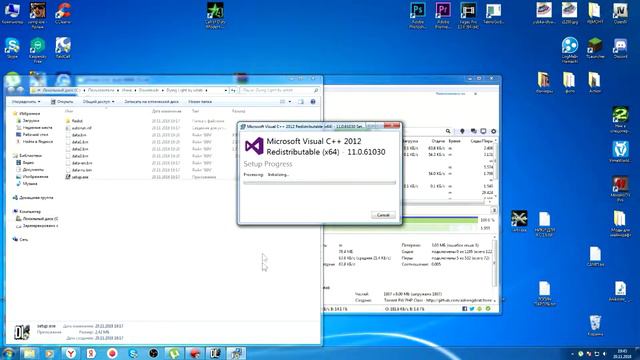640x360 pixels.
Task: Select Сеть in the navigation pane
Action: pos(20,240)
